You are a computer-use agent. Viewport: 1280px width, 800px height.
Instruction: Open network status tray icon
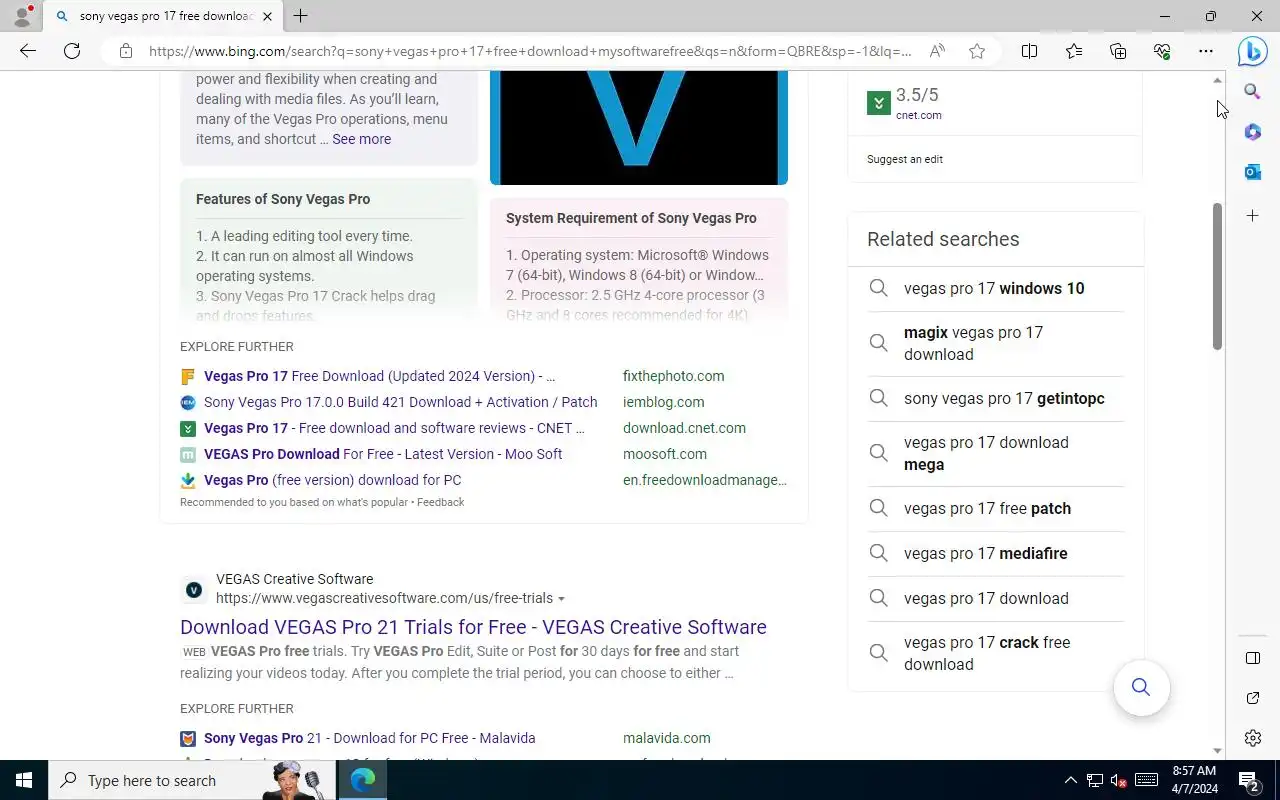(x=1095, y=780)
